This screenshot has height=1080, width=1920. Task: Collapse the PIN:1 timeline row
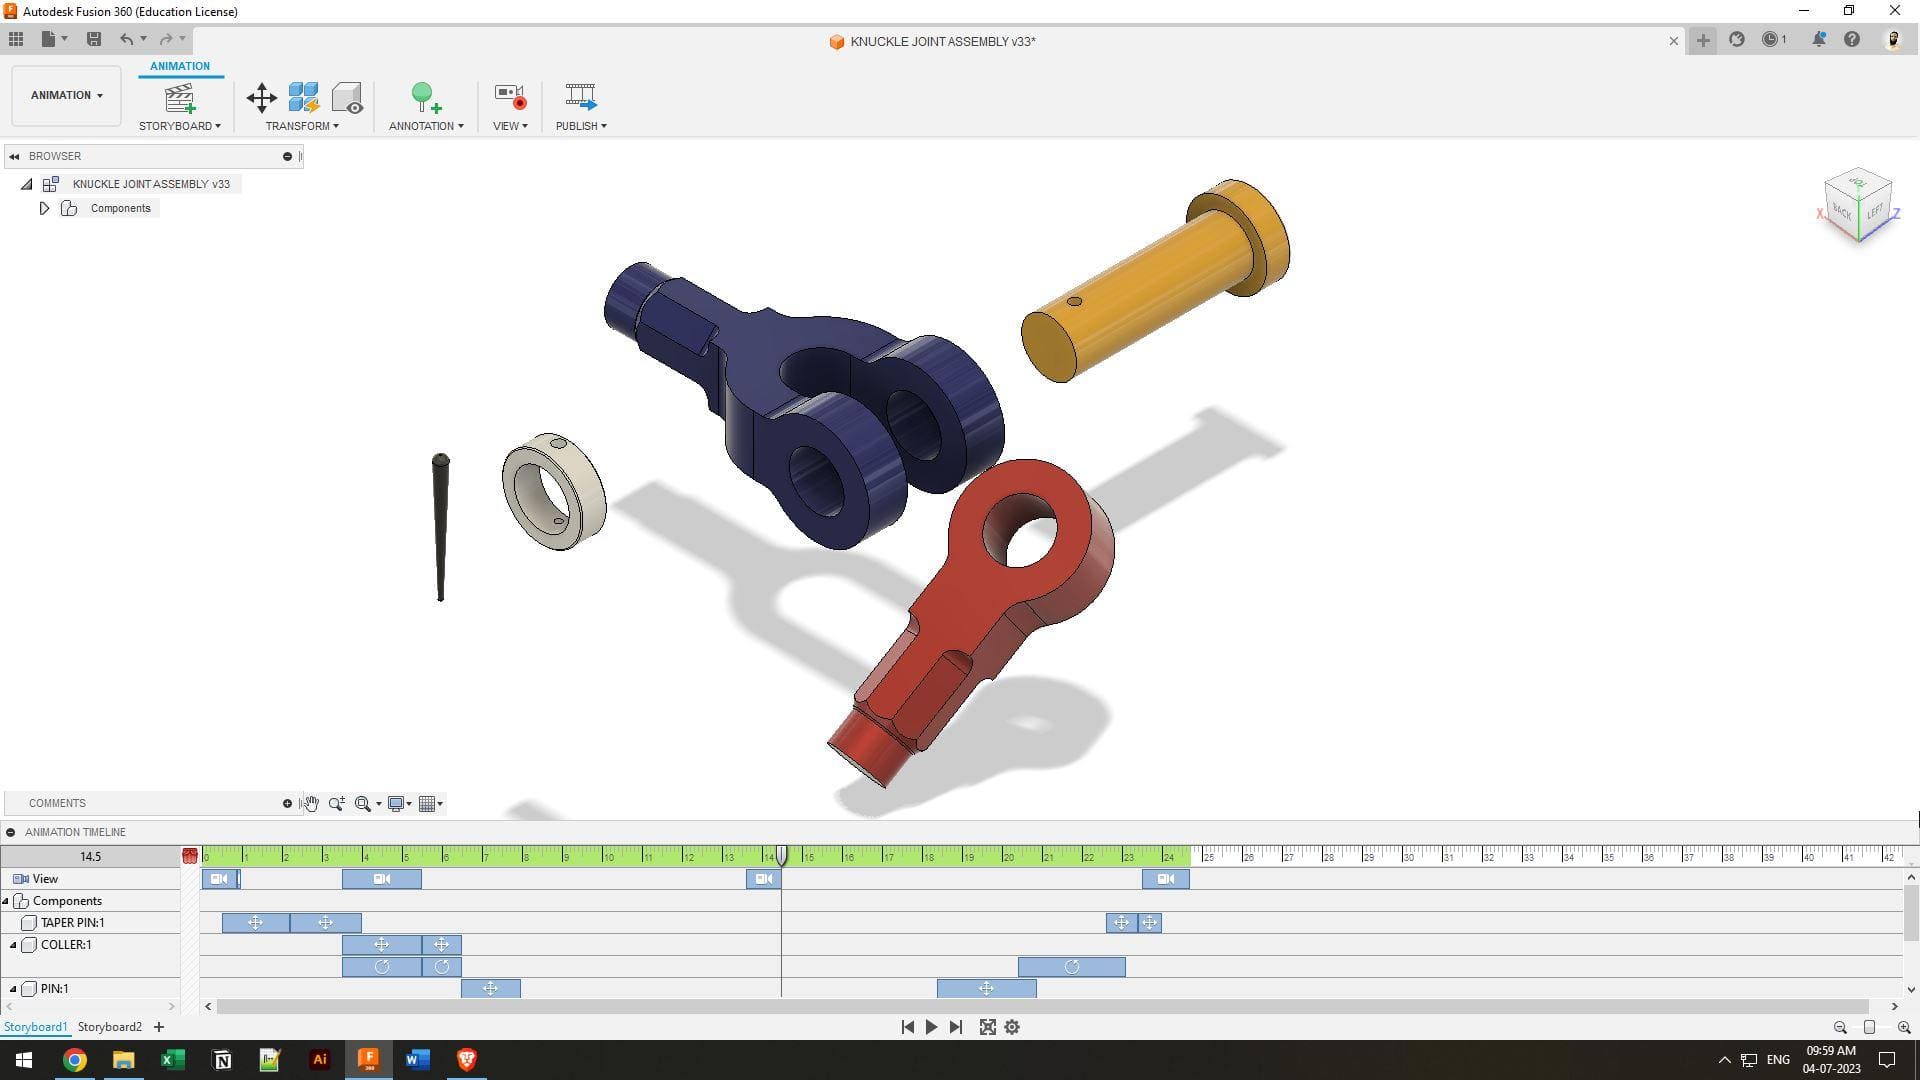tap(13, 989)
